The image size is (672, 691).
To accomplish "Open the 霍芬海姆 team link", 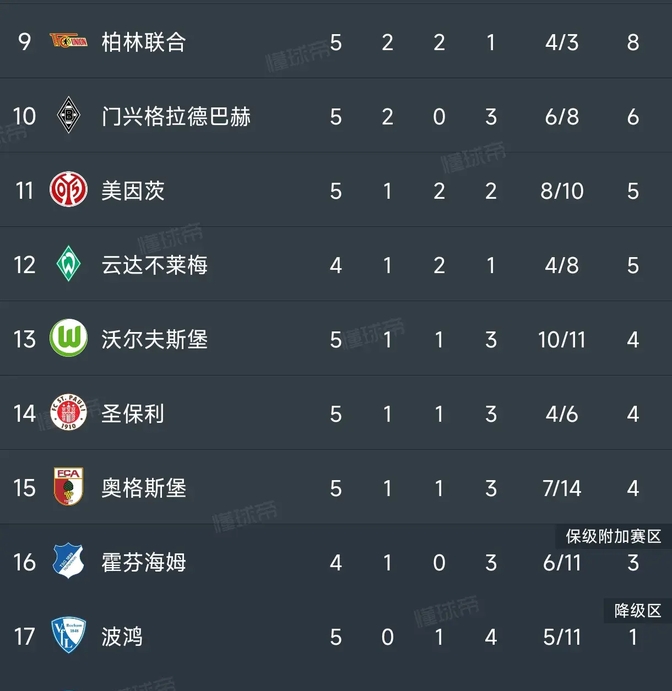I will (x=143, y=562).
